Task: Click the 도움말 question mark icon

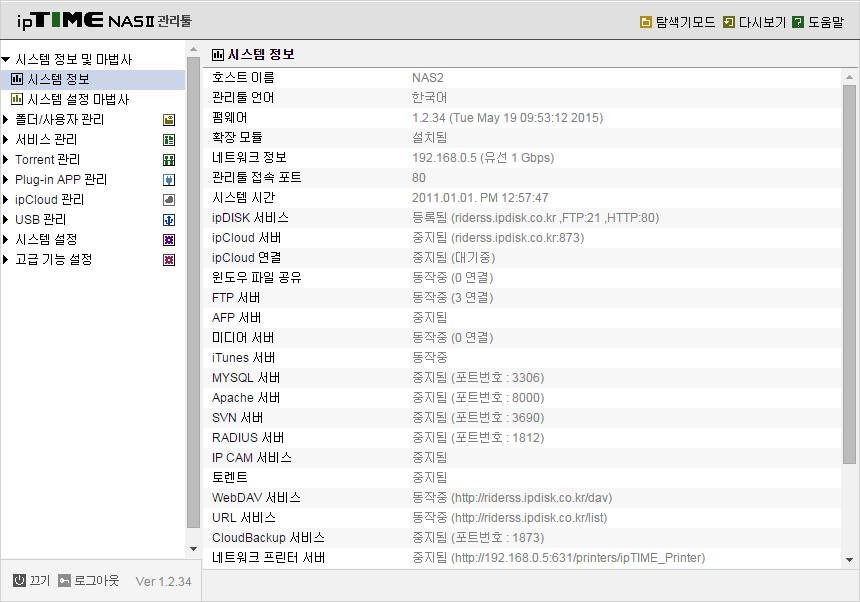Action: 798,22
